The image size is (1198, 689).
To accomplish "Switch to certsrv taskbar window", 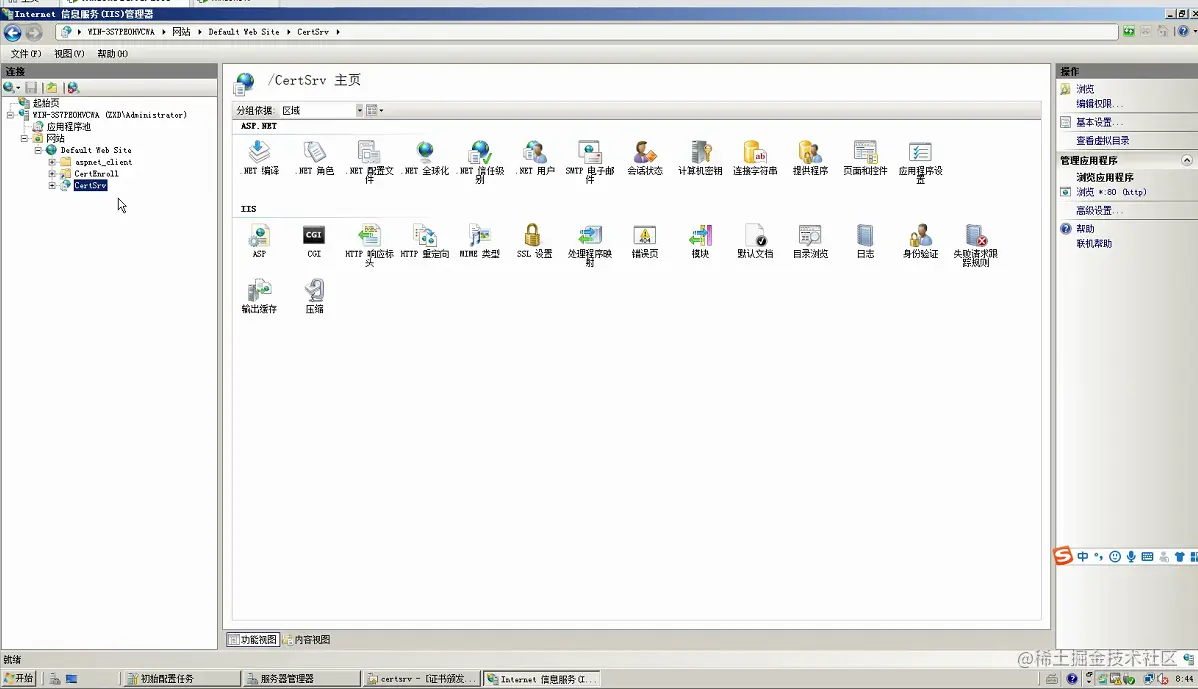I will pos(422,678).
